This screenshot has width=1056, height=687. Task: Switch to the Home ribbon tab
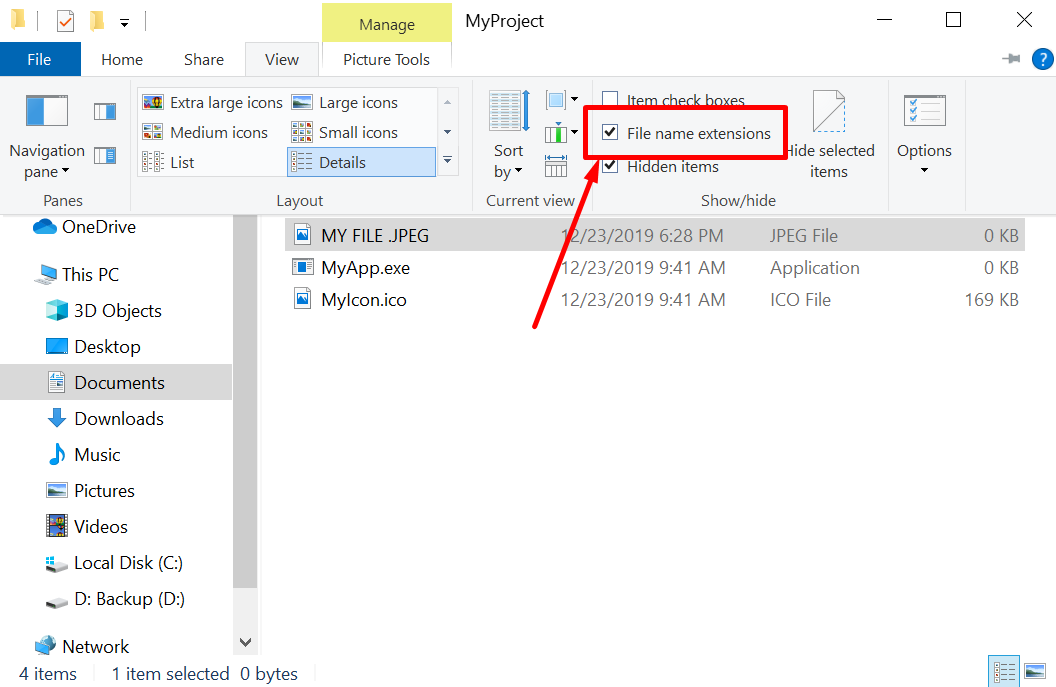pos(121,59)
